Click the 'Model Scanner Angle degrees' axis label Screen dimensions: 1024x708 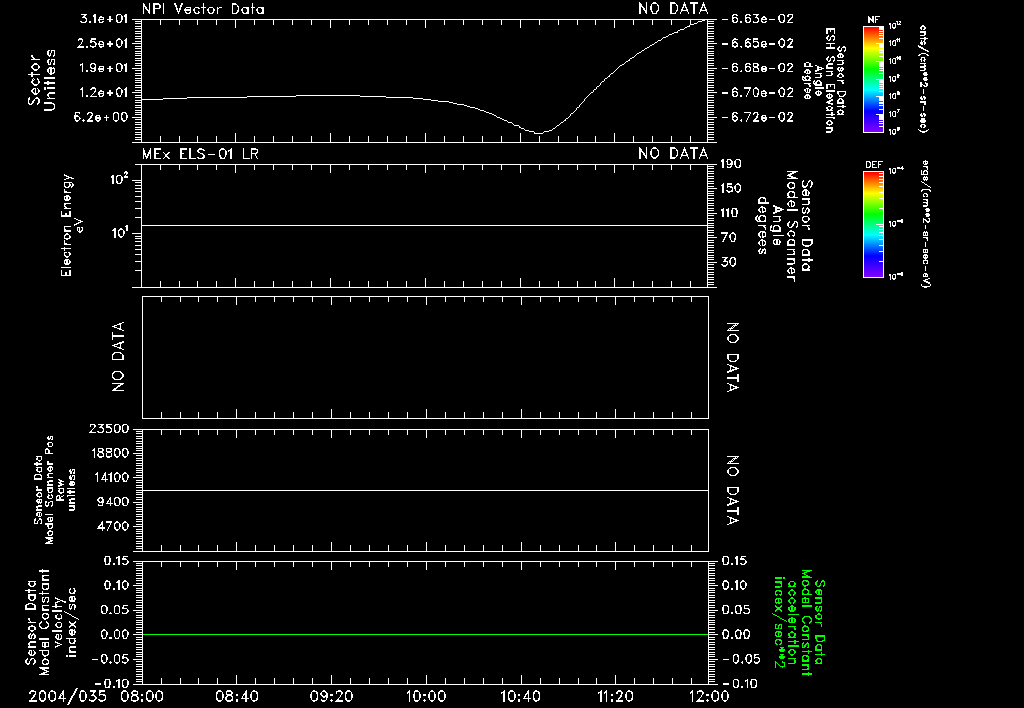(x=784, y=226)
